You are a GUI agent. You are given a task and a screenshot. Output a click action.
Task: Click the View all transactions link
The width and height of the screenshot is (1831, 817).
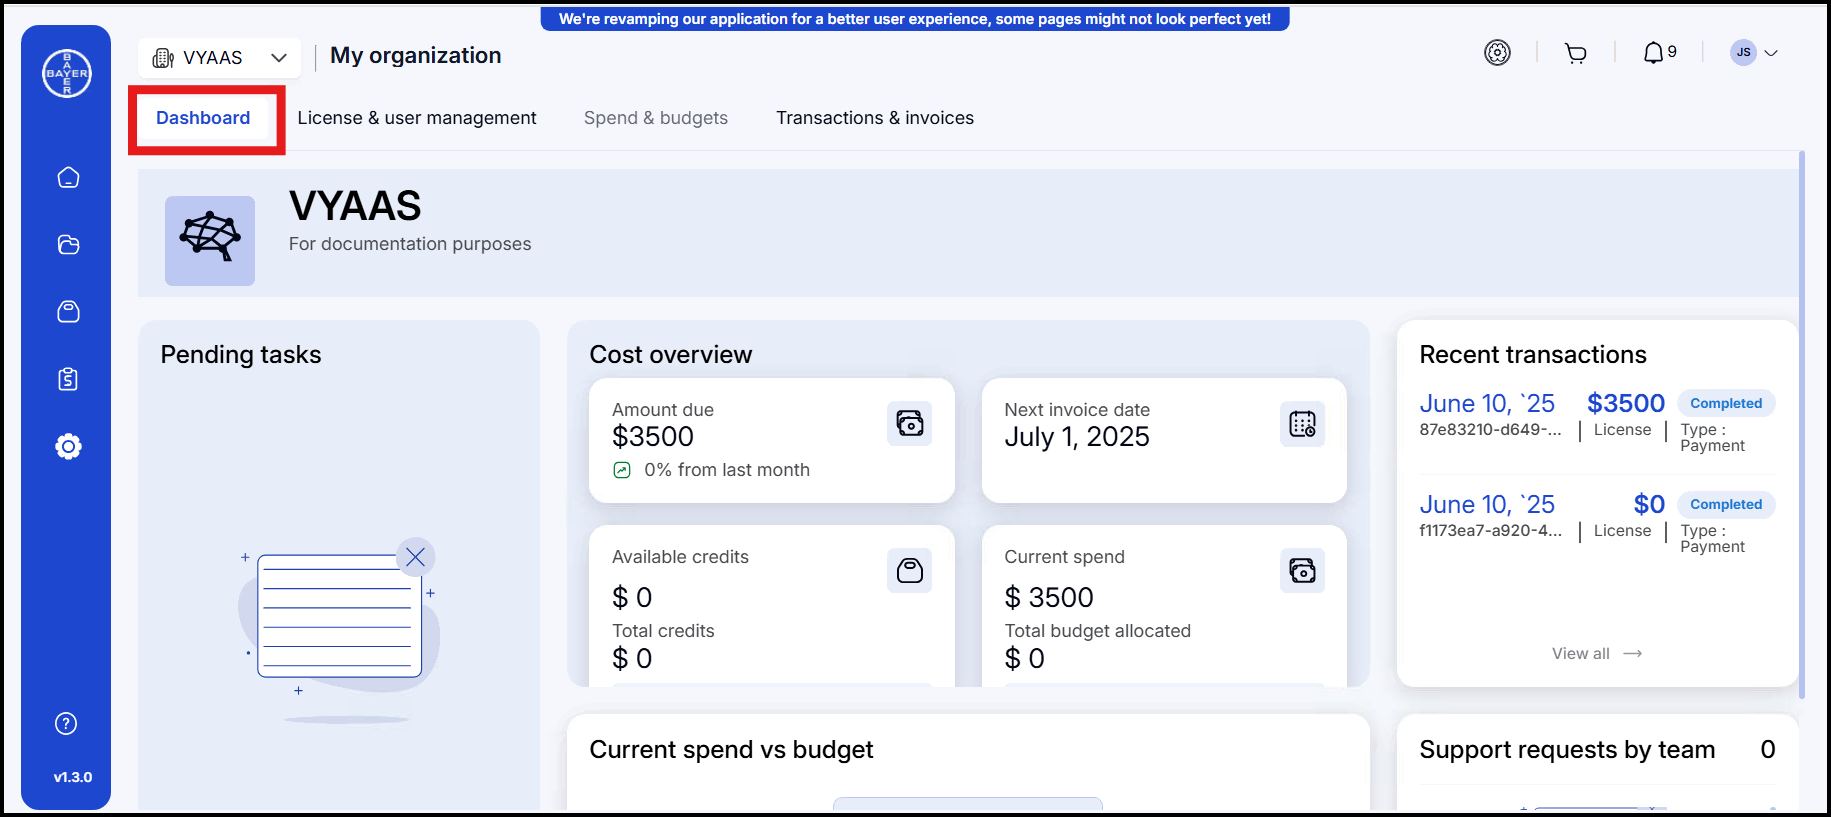pyautogui.click(x=1597, y=654)
